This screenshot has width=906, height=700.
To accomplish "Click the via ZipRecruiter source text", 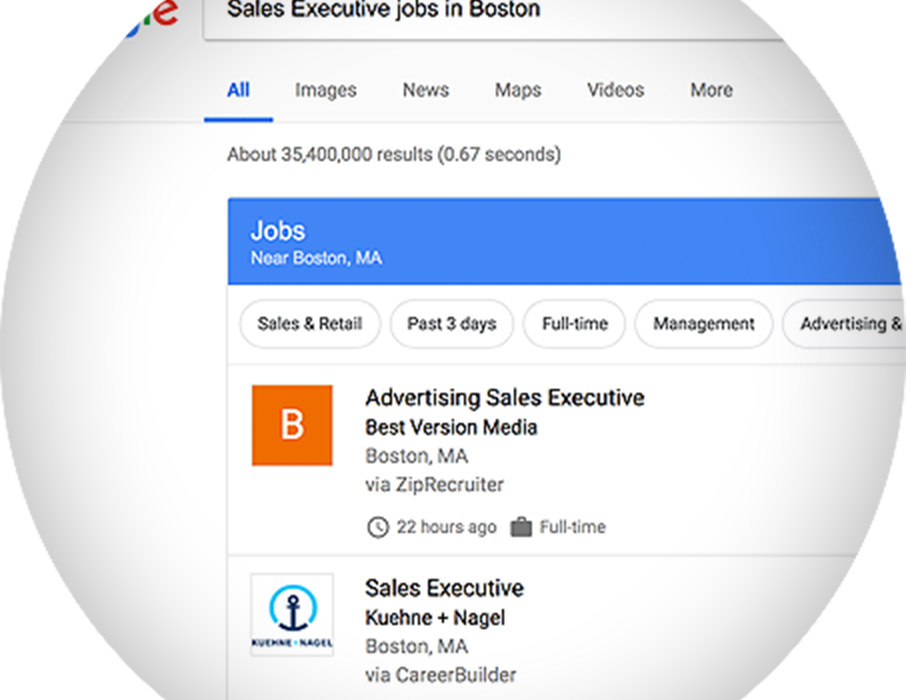I will (x=435, y=484).
